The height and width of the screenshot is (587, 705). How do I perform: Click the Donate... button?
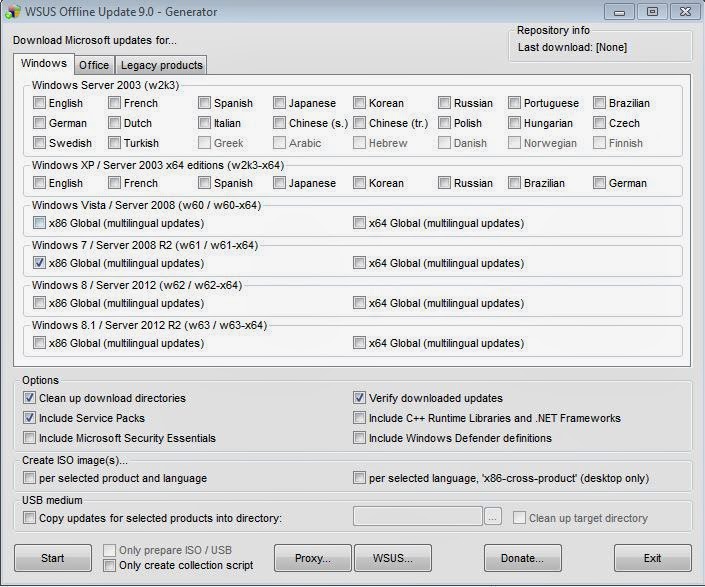522,558
